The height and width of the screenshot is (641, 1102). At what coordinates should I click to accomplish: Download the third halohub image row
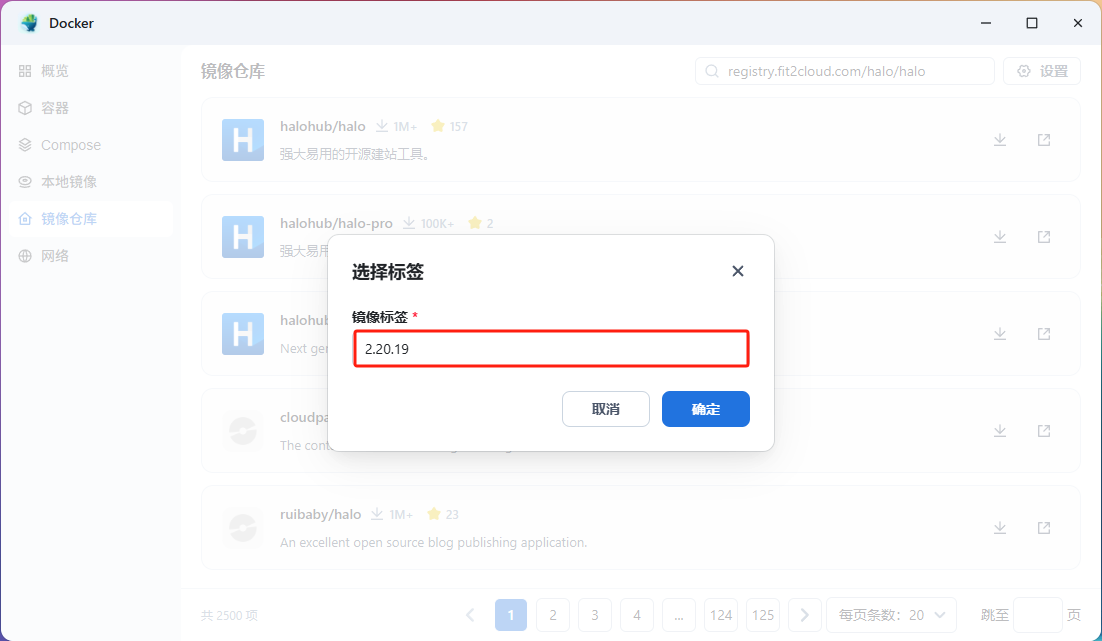tap(1000, 334)
